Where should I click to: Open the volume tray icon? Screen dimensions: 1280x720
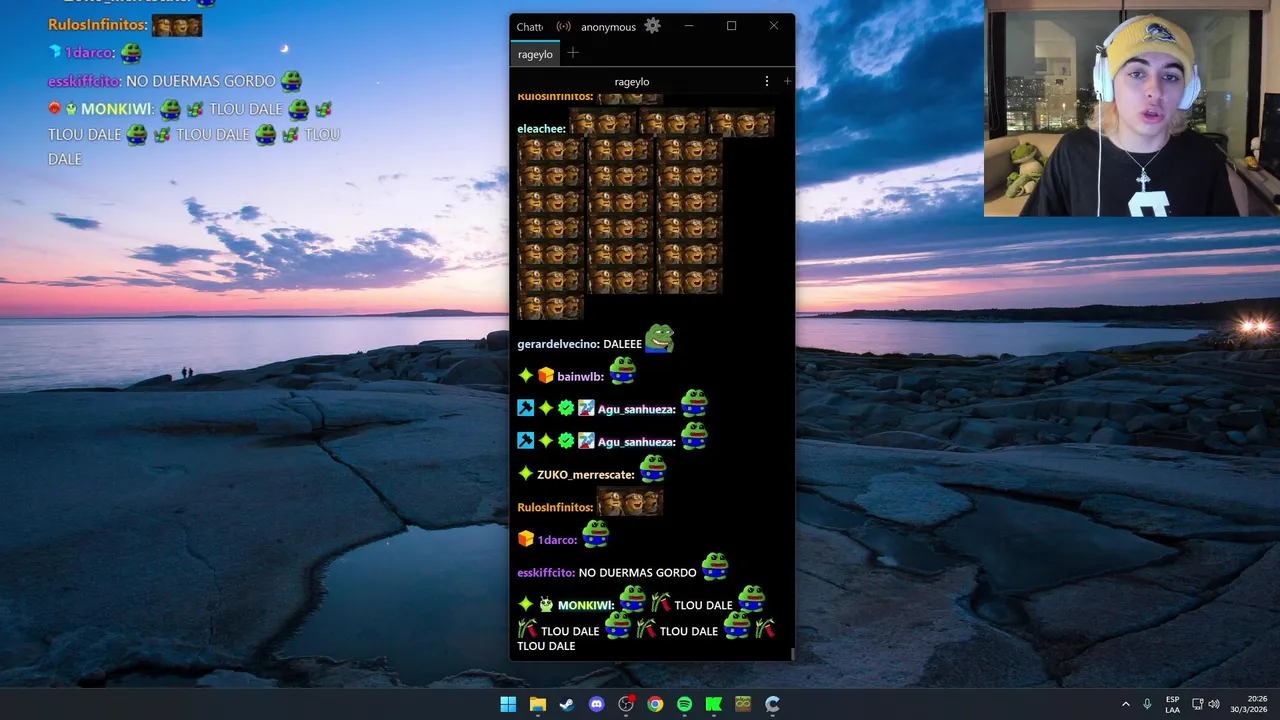1214,704
